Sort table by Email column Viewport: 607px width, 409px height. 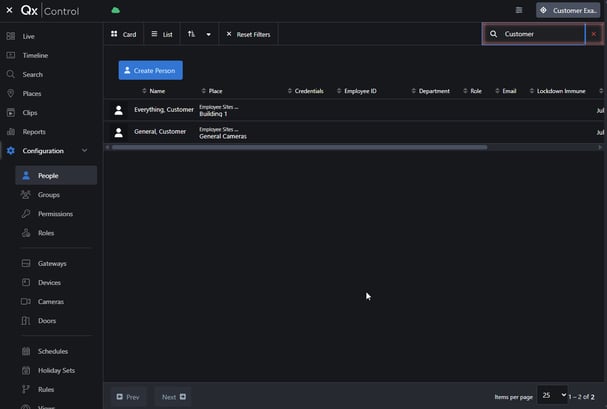pos(506,91)
